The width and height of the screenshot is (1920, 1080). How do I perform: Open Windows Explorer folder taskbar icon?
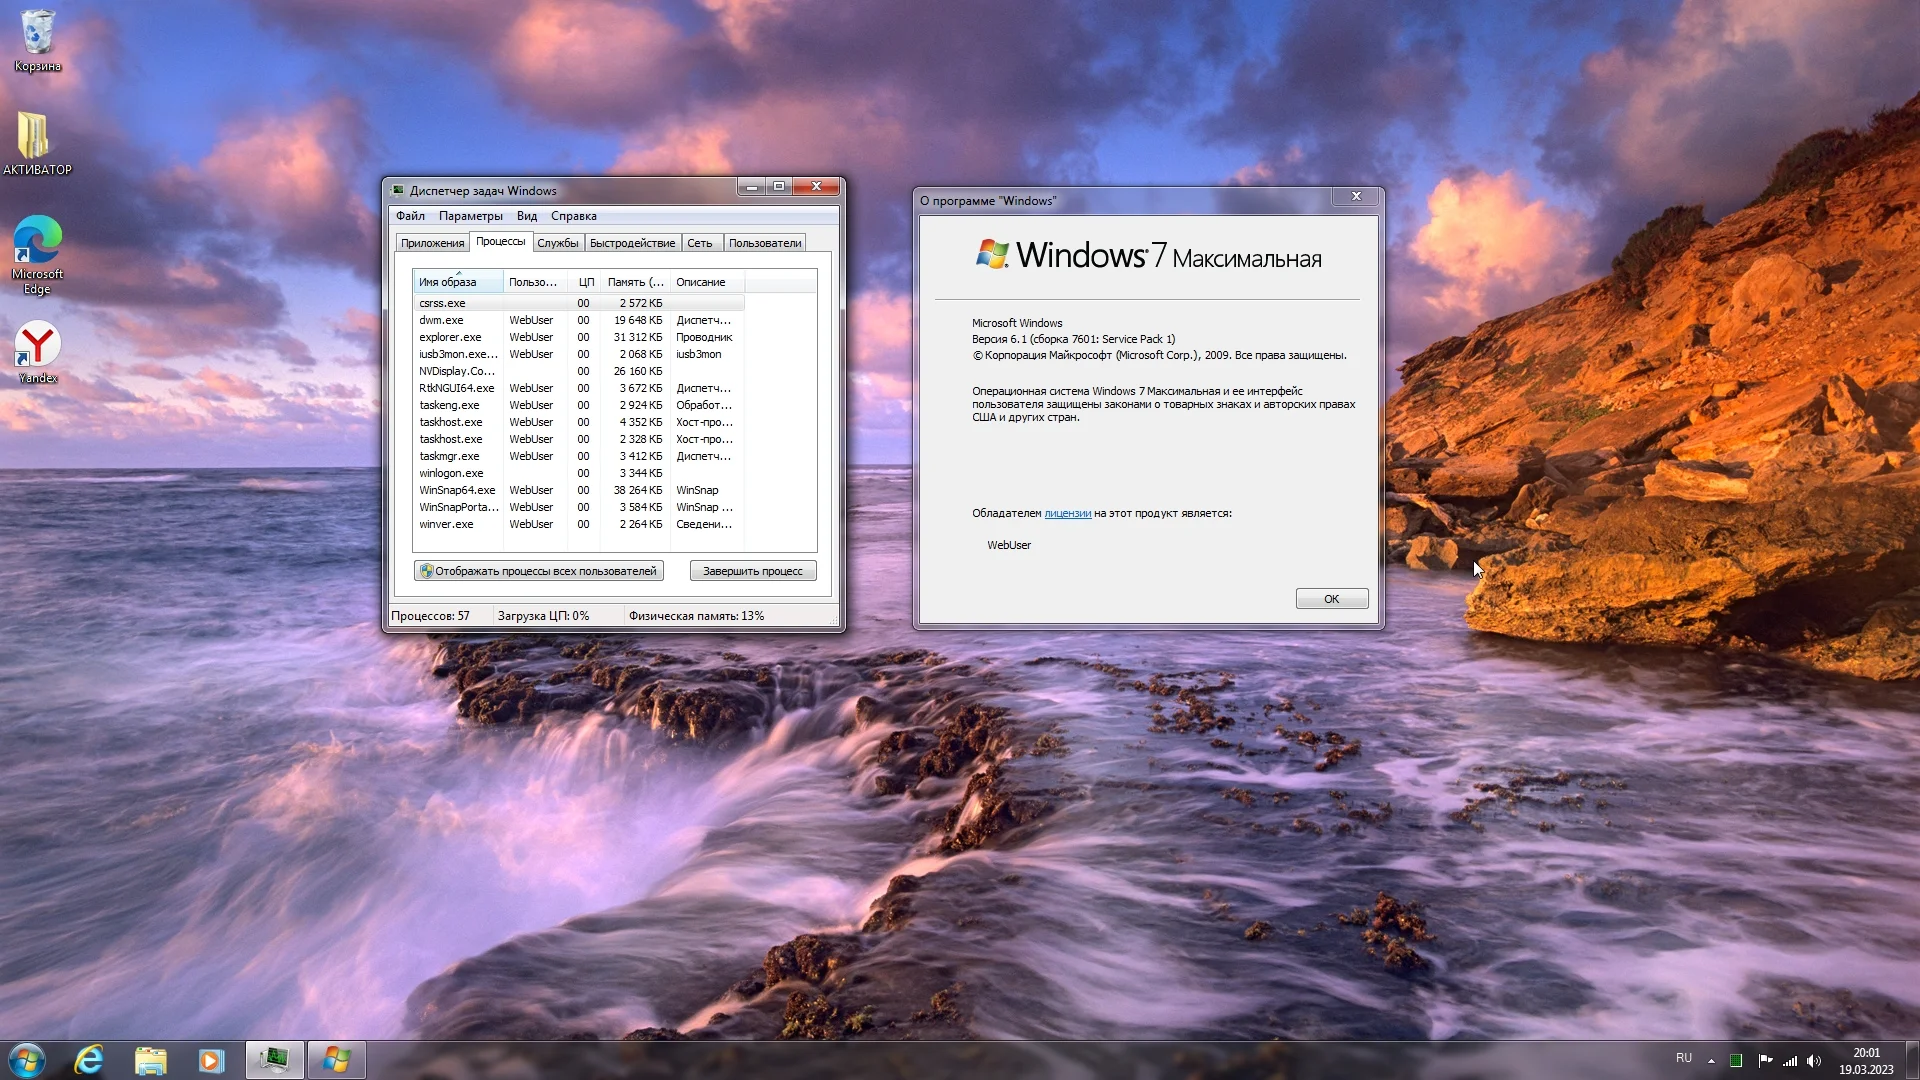pyautogui.click(x=150, y=1060)
